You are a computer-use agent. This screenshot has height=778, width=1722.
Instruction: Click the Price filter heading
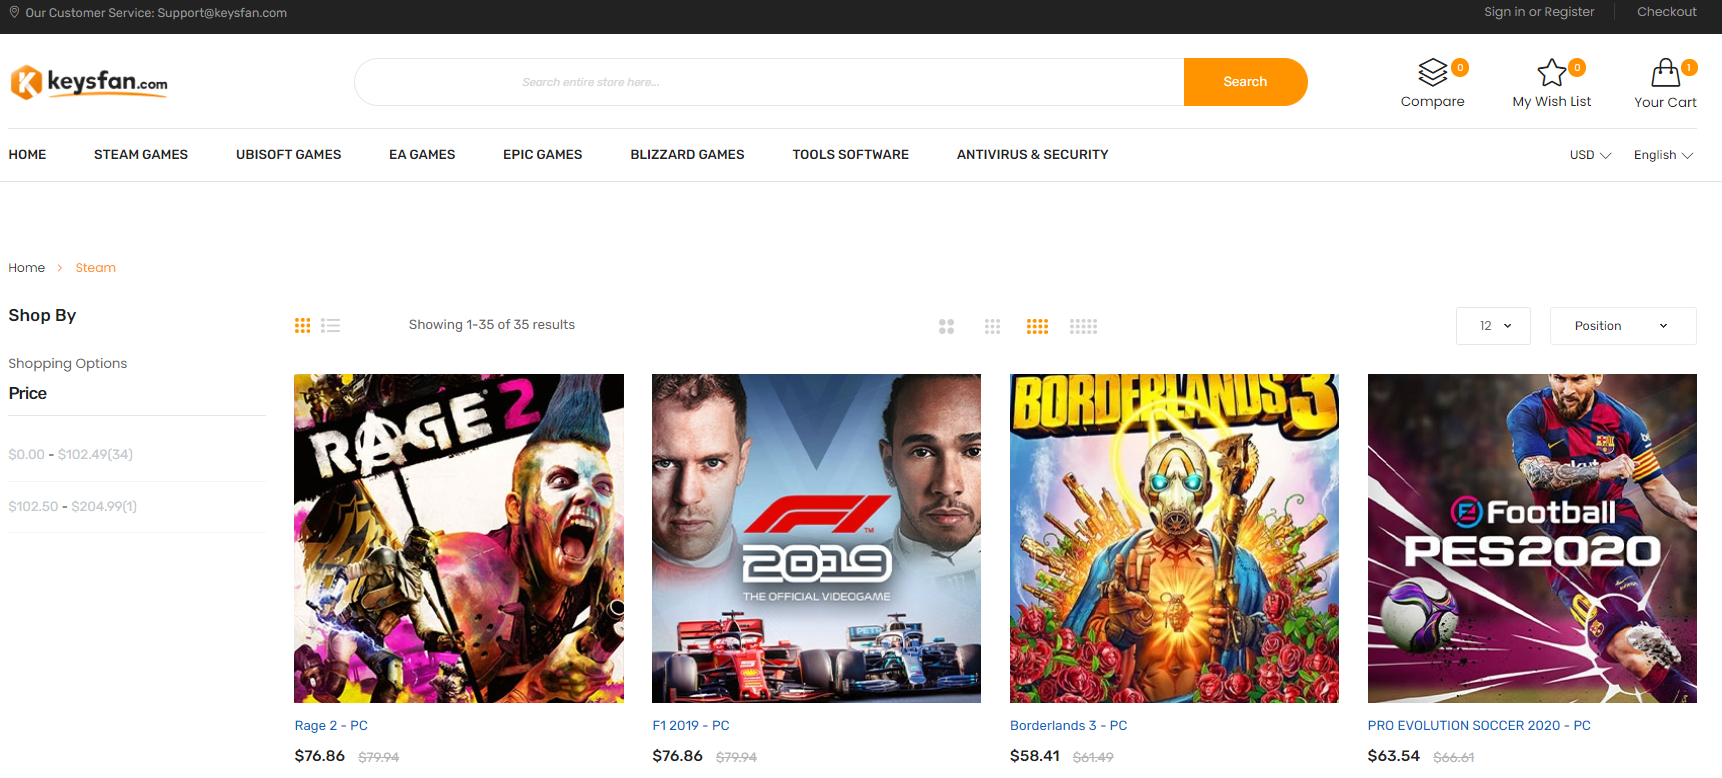point(28,394)
